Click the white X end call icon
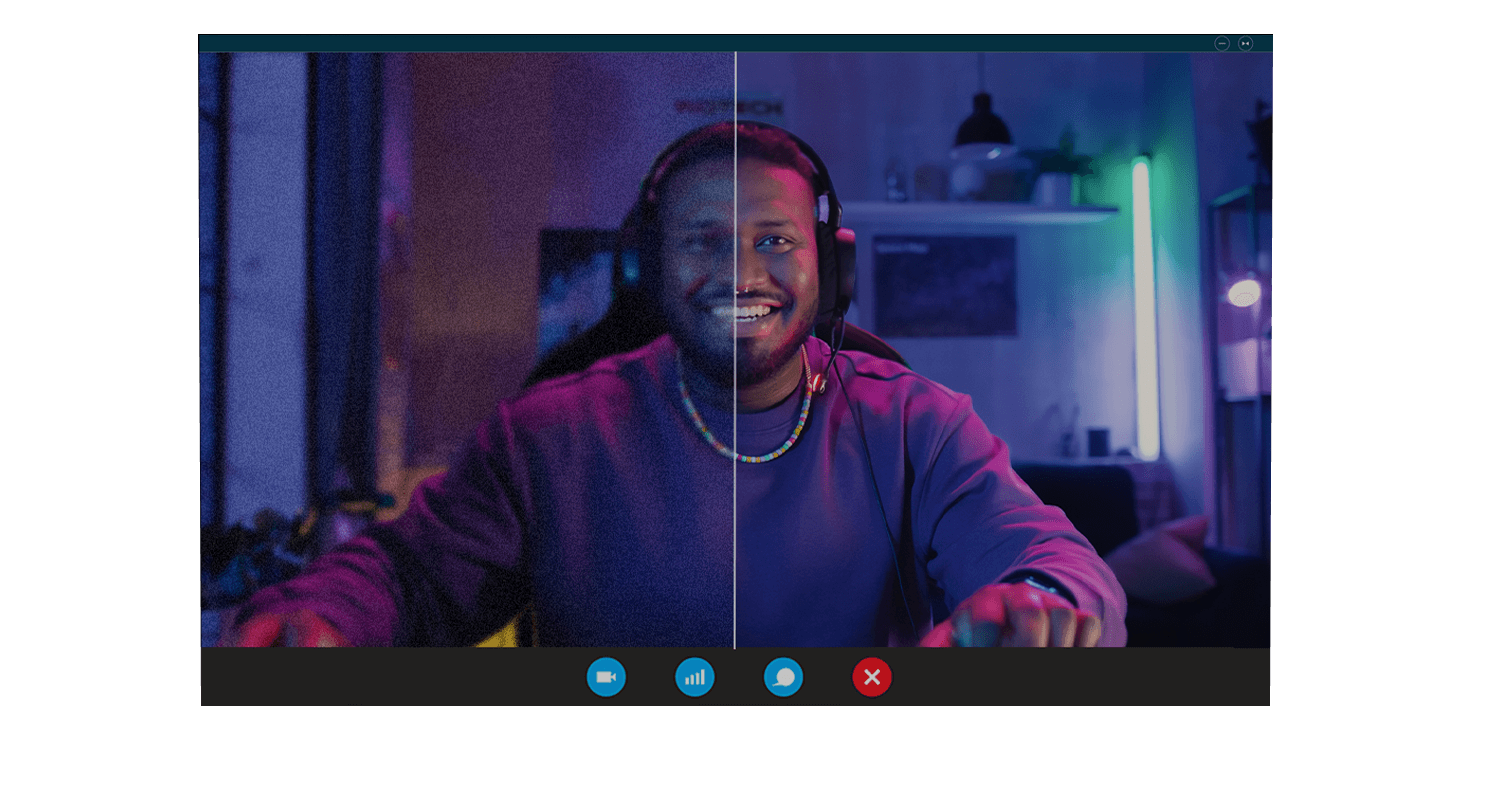The width and height of the screenshot is (1500, 807). [872, 677]
